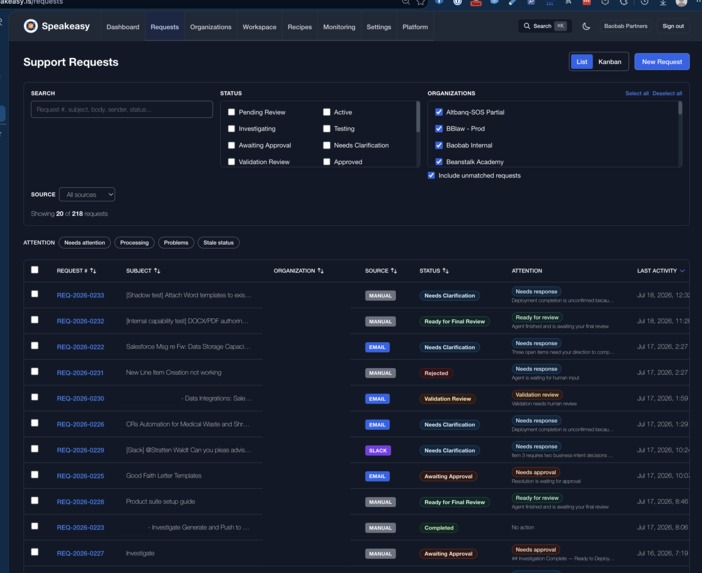Go to the Dashboard nav item
The height and width of the screenshot is (573, 702).
[123, 27]
